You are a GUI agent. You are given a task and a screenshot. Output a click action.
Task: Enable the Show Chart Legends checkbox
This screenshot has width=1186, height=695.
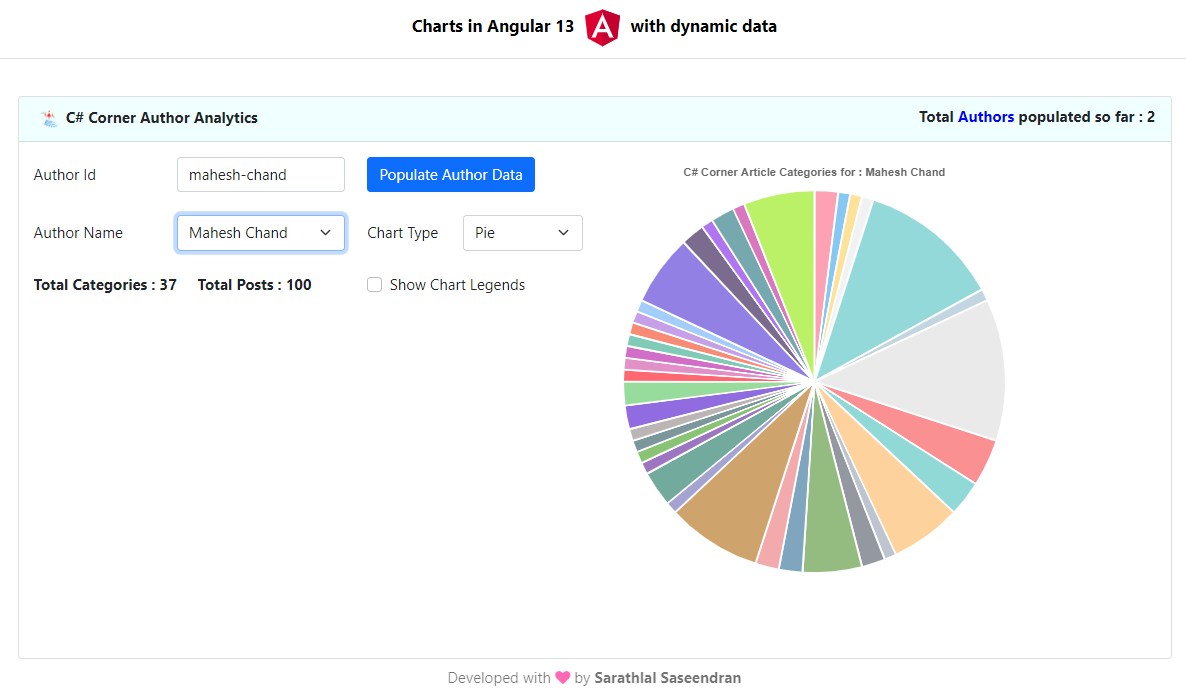tap(374, 284)
